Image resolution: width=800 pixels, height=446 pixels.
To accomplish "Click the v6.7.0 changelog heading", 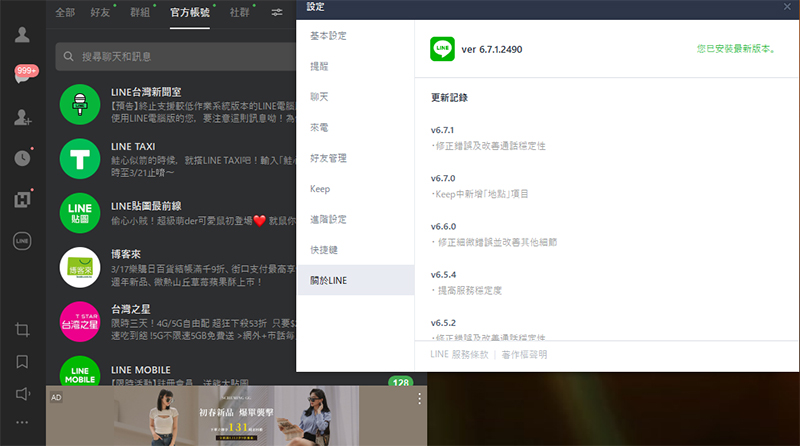I will [443, 178].
